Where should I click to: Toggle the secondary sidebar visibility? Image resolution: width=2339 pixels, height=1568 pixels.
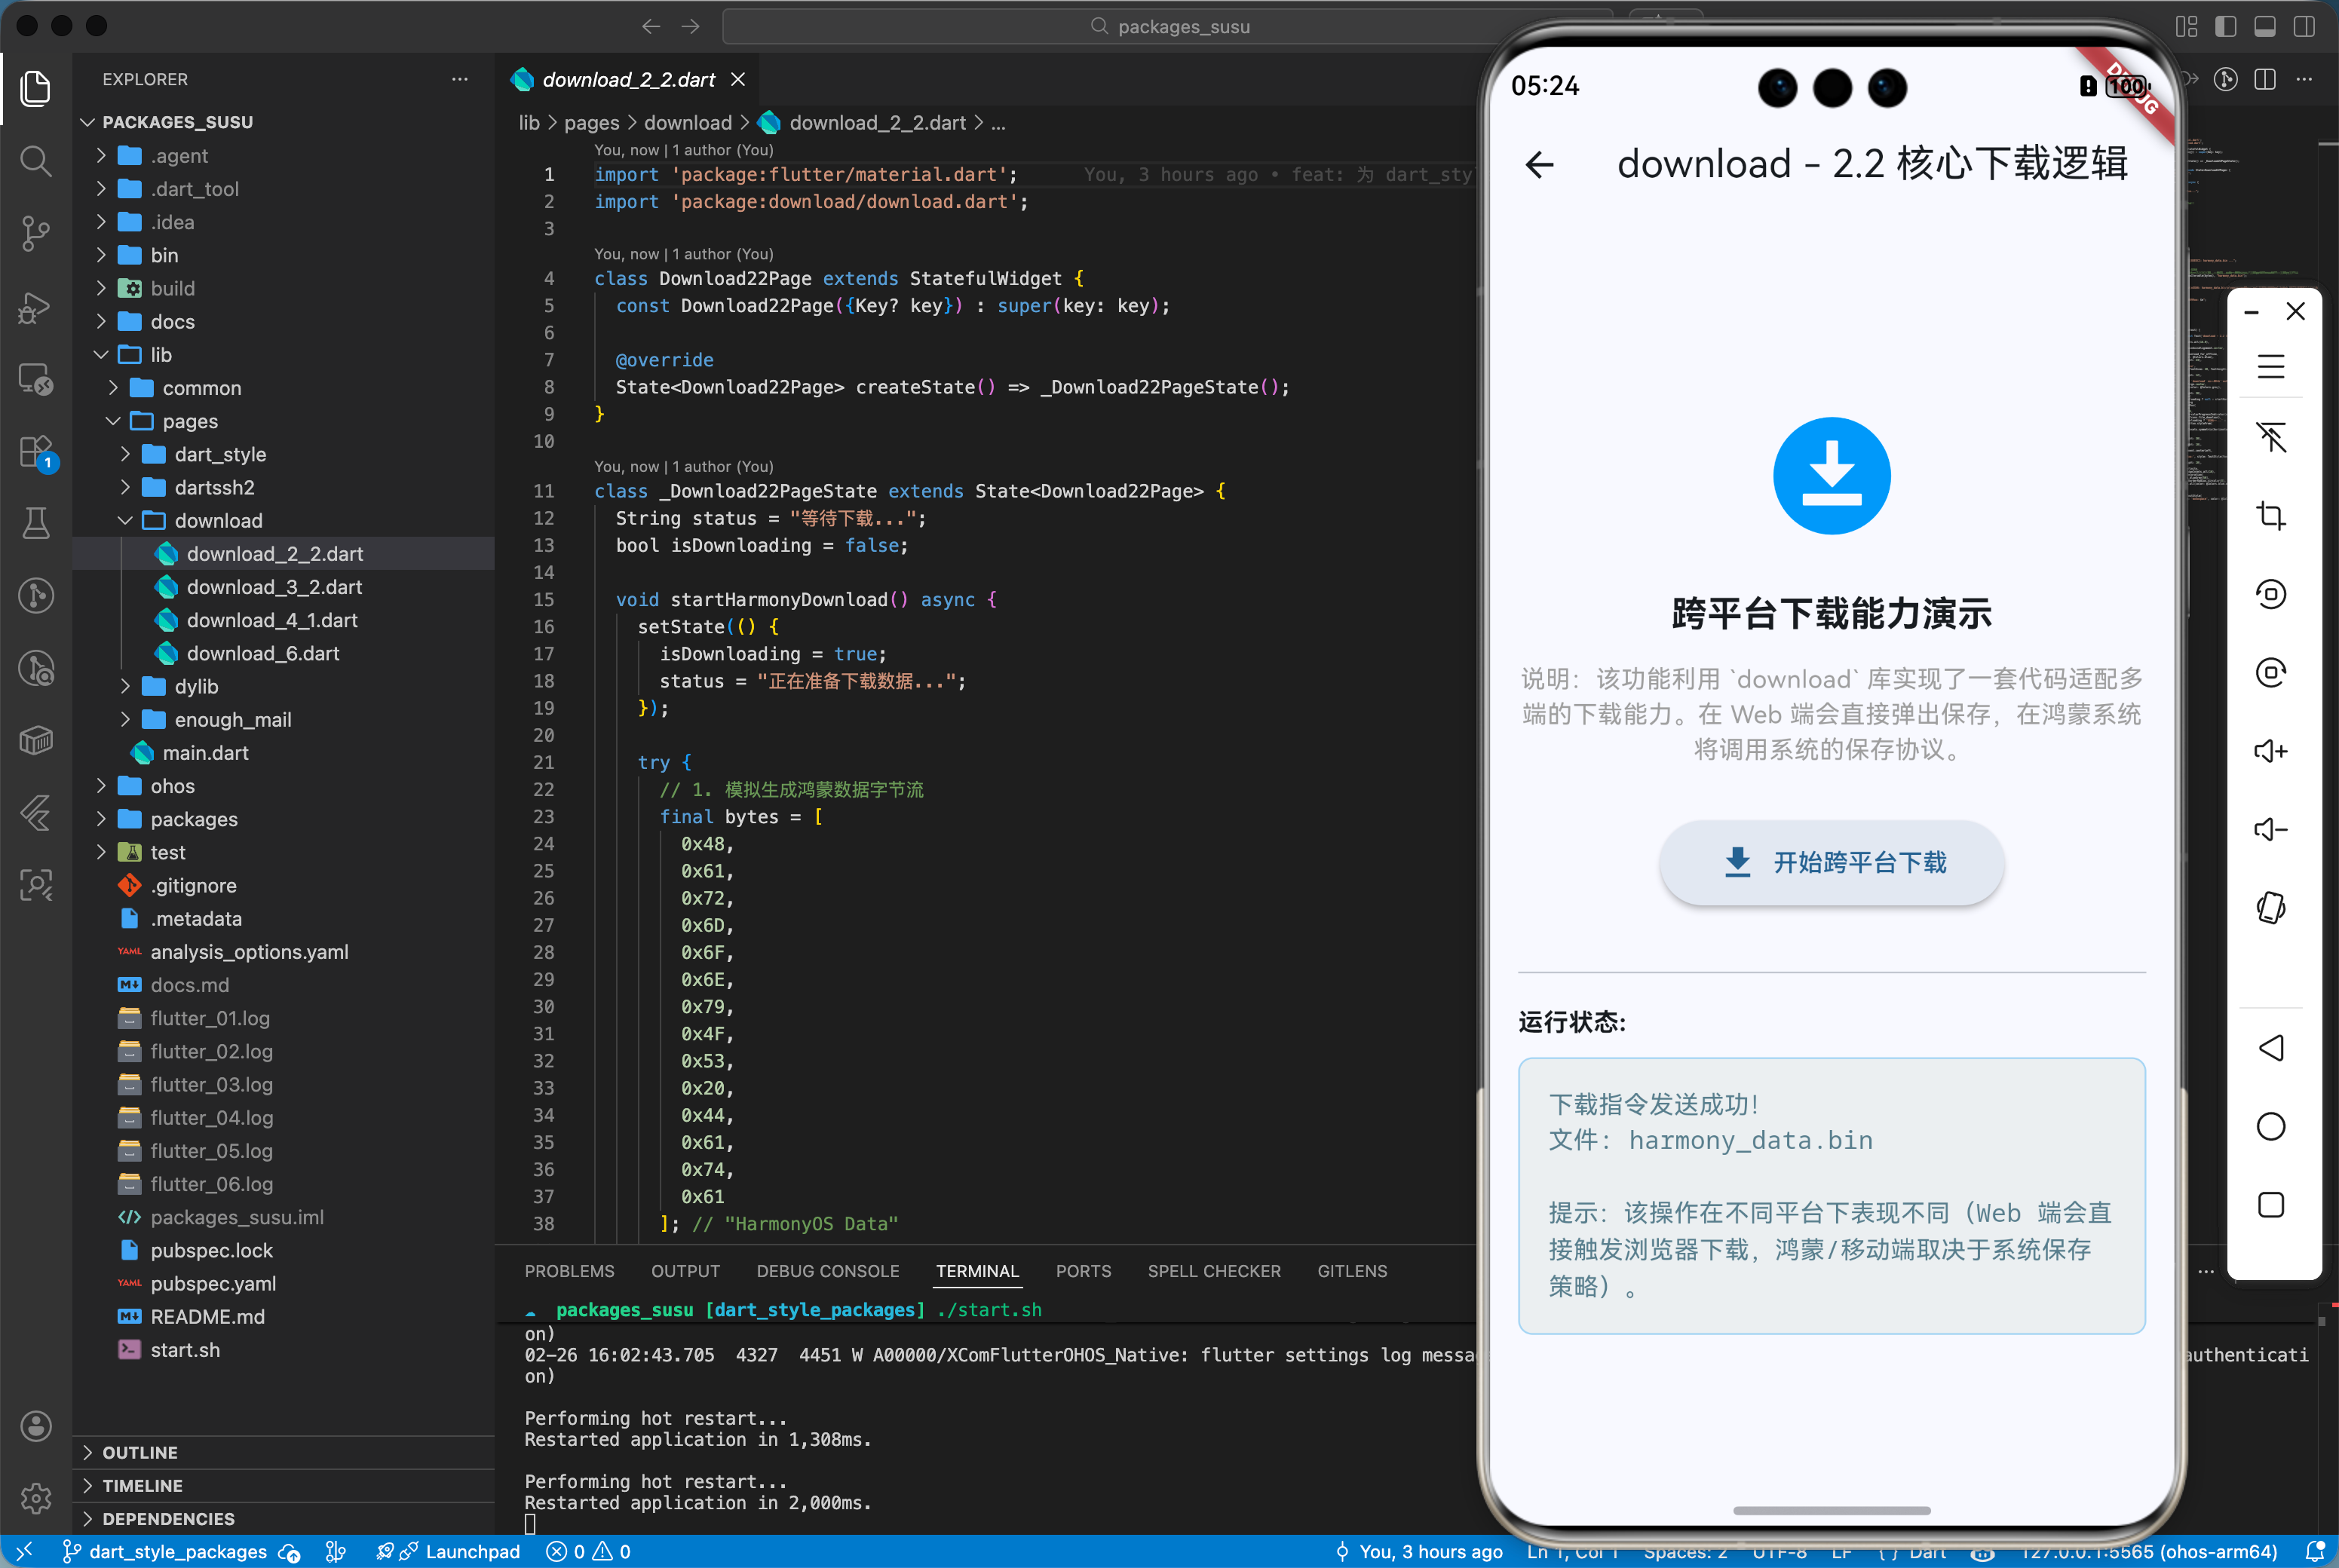coord(2305,27)
